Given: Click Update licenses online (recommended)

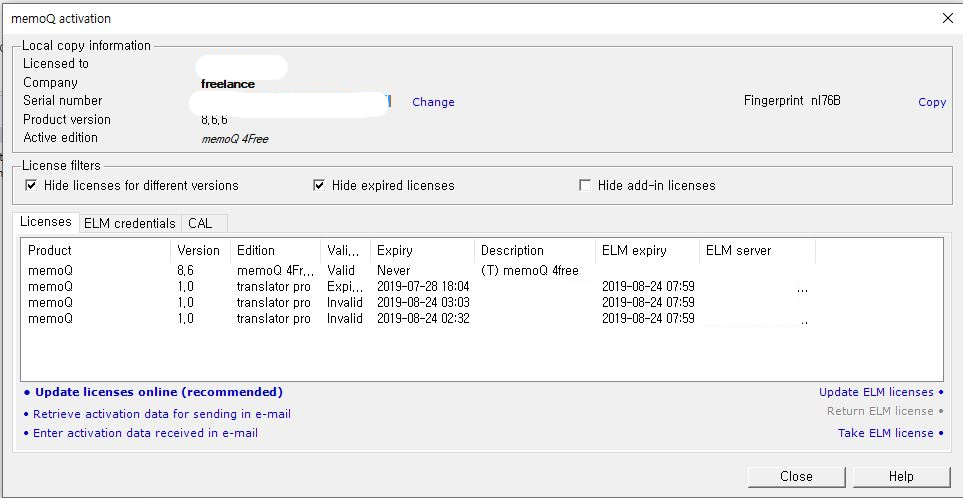Looking at the screenshot, I should click(158, 392).
